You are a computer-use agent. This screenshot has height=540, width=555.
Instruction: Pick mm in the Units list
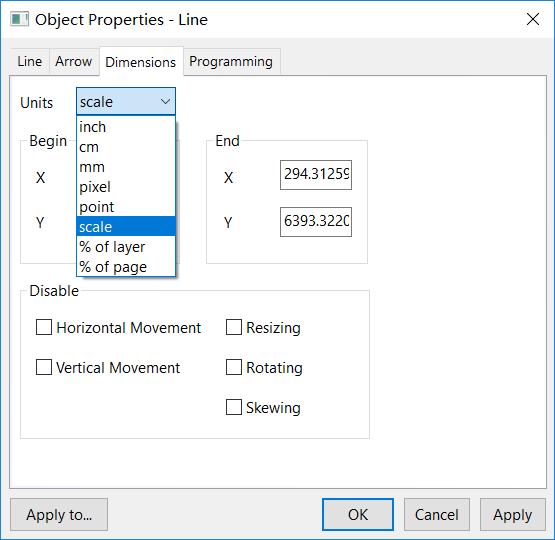click(x=126, y=167)
